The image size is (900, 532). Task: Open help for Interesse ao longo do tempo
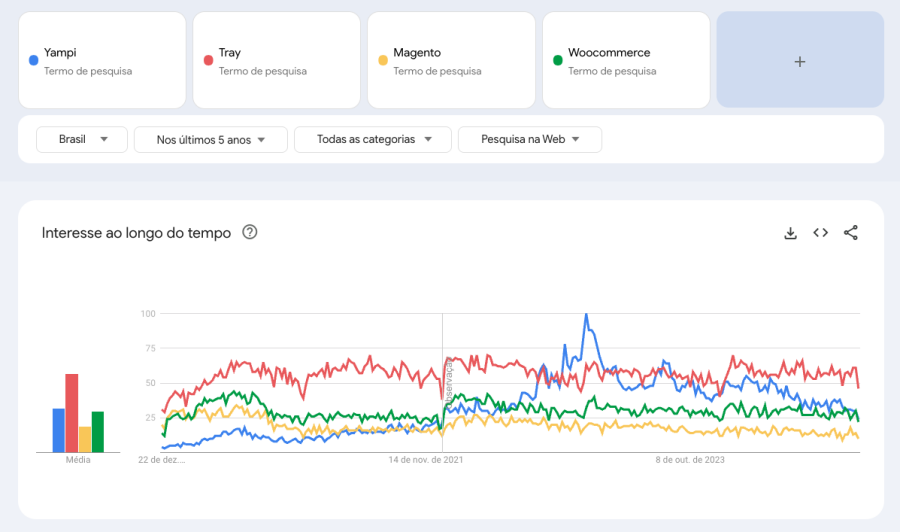point(250,232)
